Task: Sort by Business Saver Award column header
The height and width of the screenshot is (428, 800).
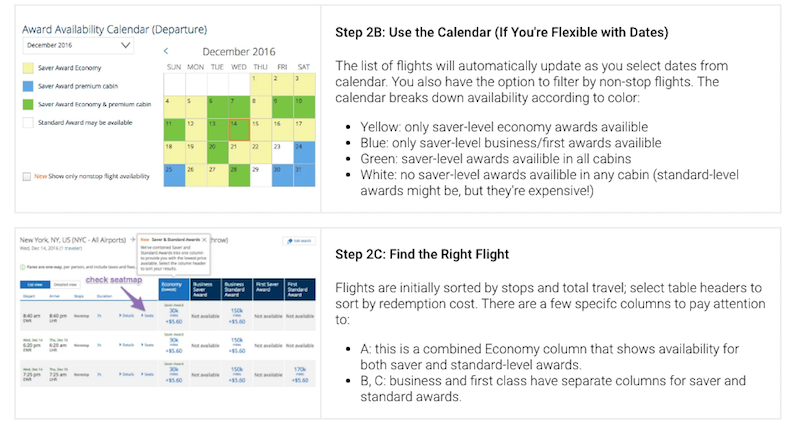Action: pos(205,289)
